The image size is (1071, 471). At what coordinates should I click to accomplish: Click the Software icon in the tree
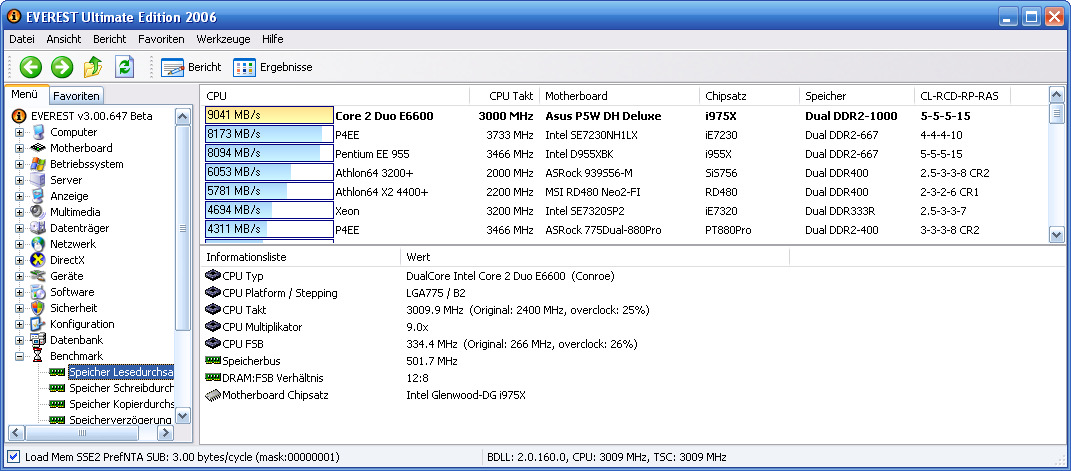38,292
